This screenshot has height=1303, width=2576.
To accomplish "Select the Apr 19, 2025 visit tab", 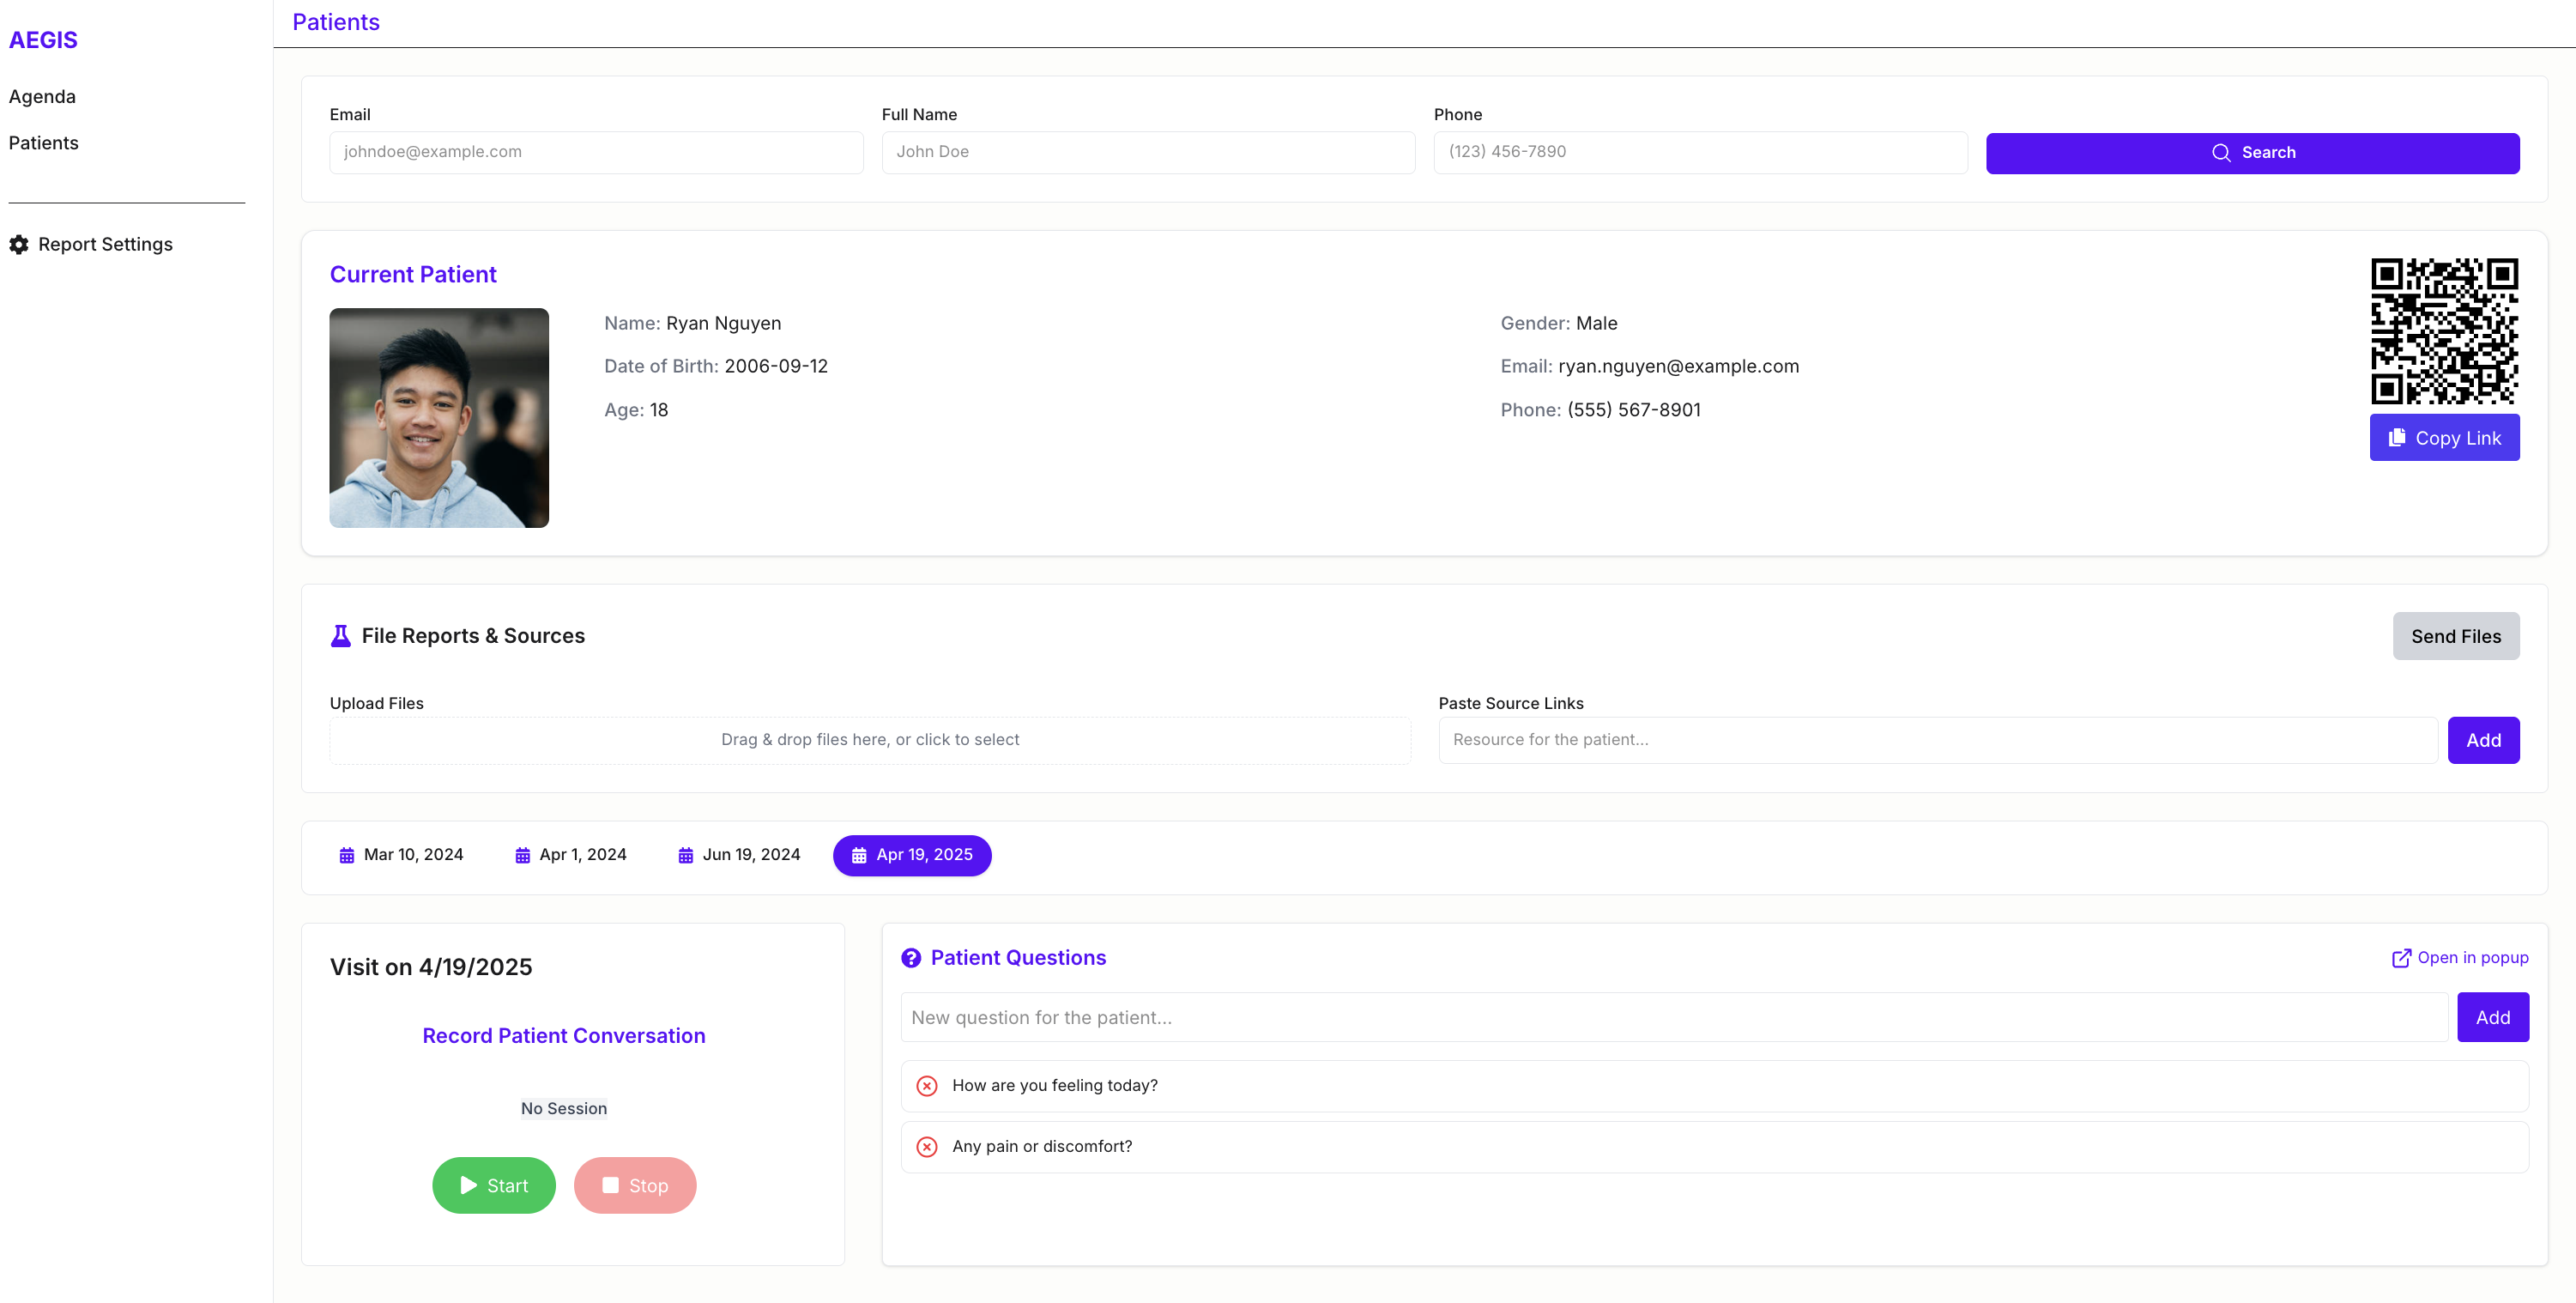I will 911,855.
